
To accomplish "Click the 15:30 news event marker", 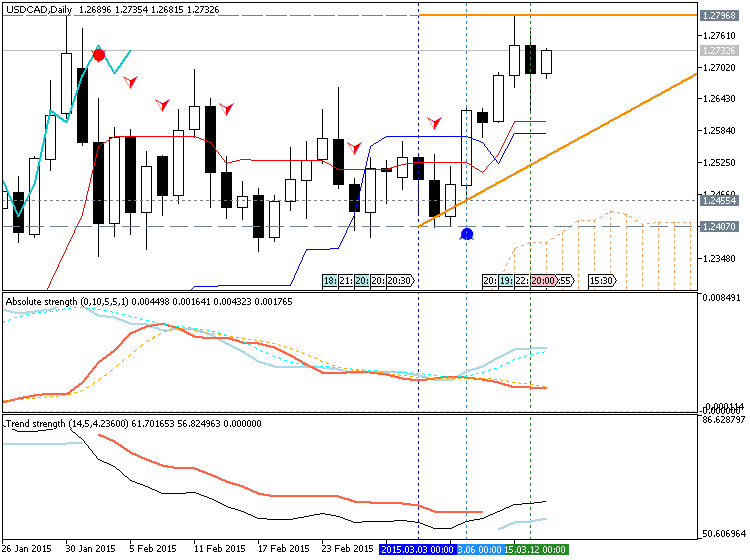I will click(602, 281).
